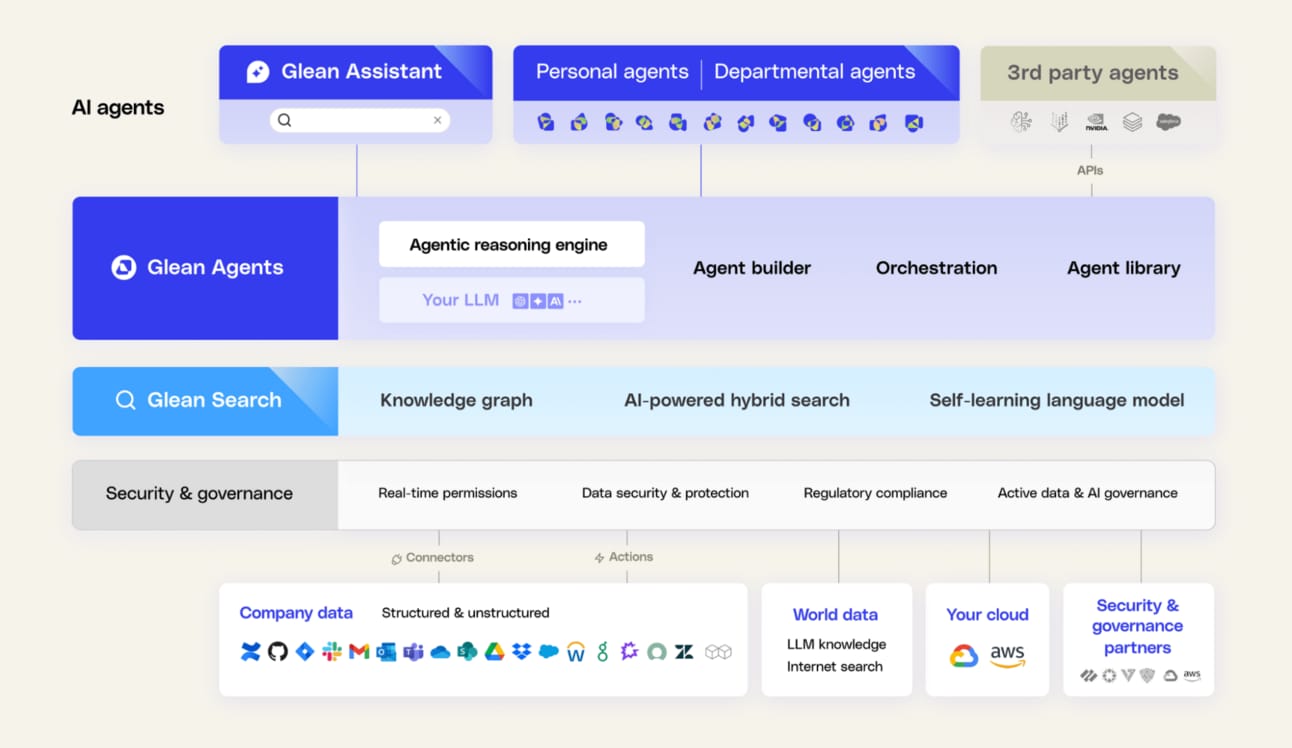This screenshot has width=1292, height=748.
Task: Click the LLM knowledge text
Action: click(836, 645)
